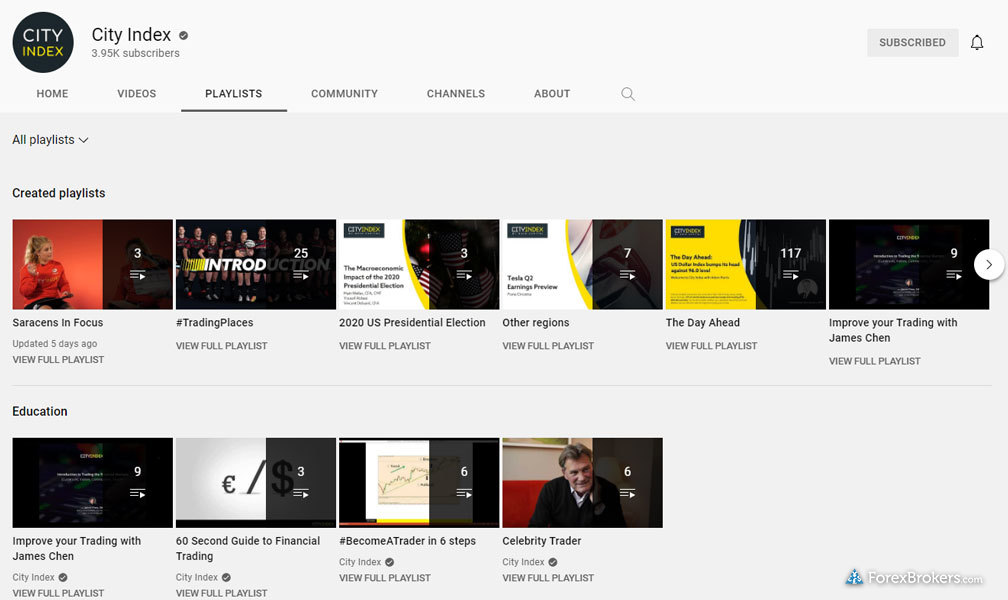Click the City Index channel logo avatar

click(43, 42)
